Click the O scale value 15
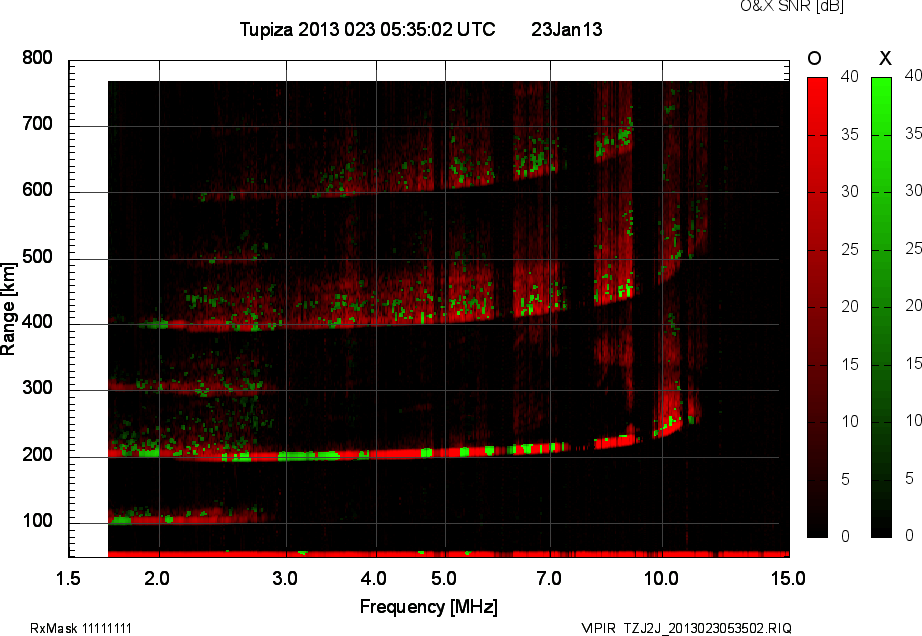Viewport: 922px width, 636px height. point(850,364)
